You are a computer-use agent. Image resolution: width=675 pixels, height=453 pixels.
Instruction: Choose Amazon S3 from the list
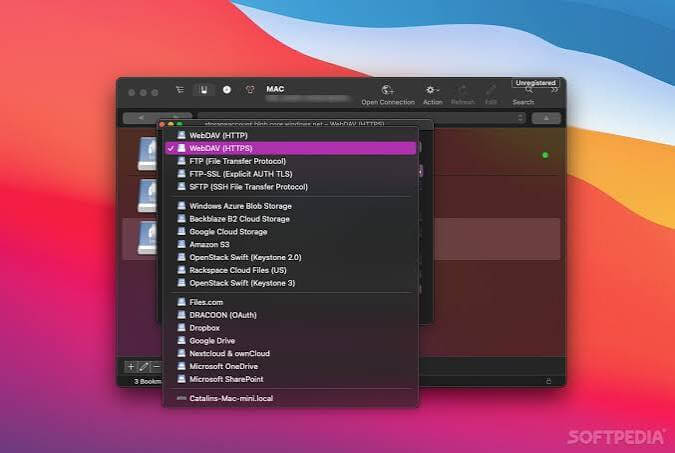pyautogui.click(x=291, y=245)
